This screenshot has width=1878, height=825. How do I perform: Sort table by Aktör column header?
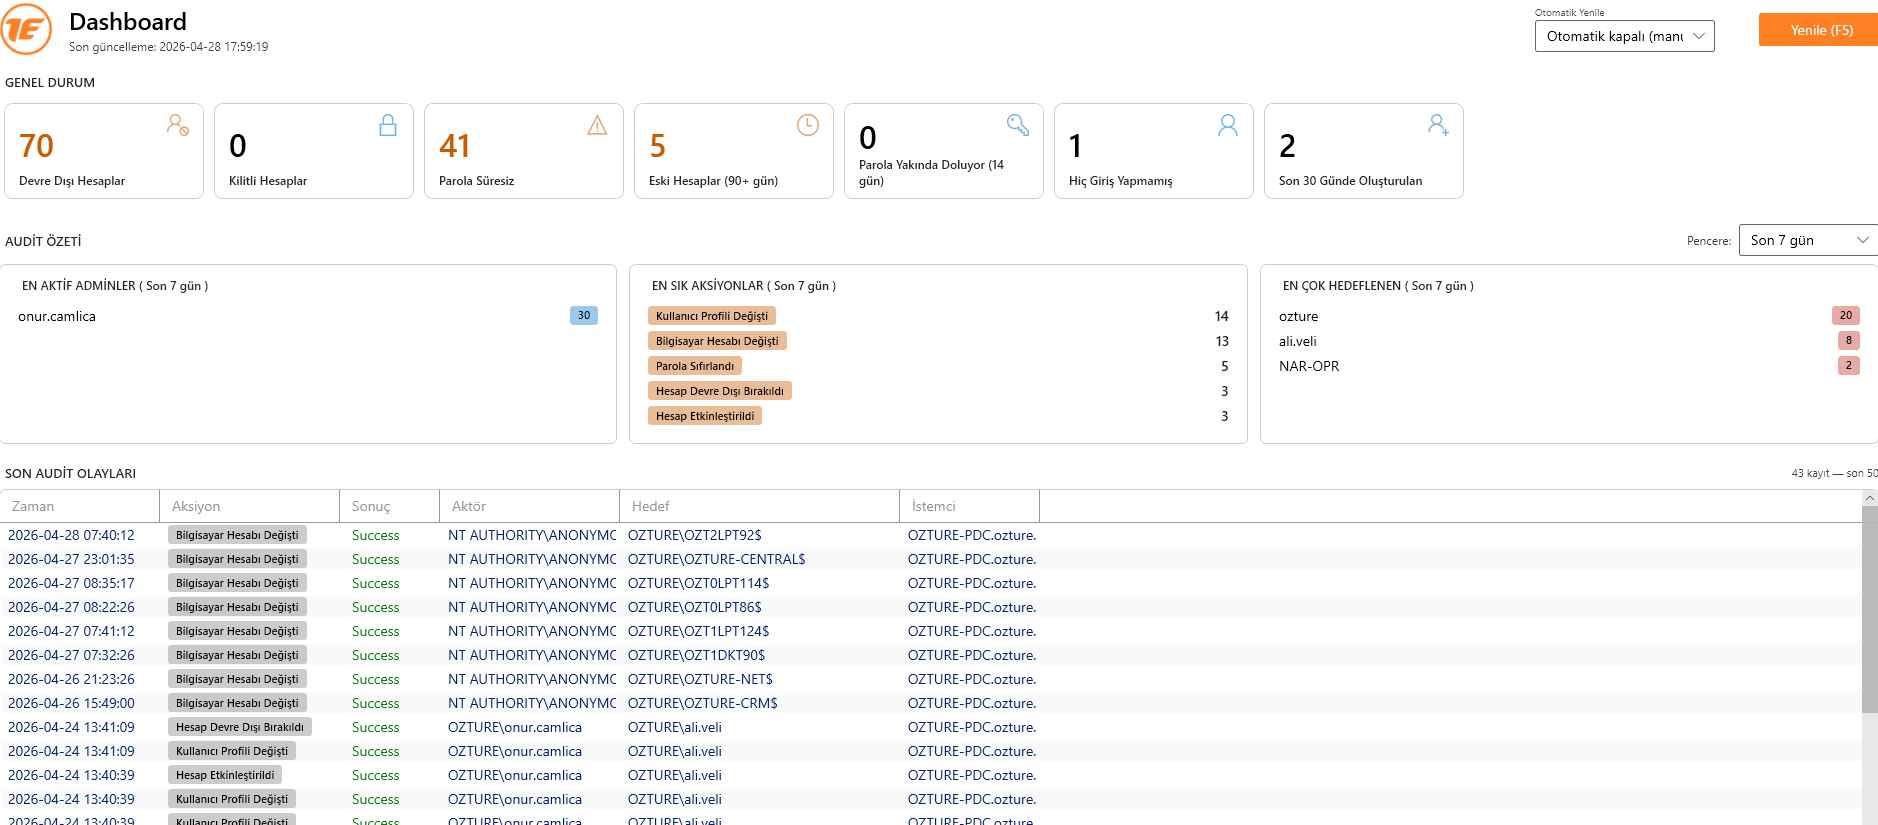pyautogui.click(x=530, y=506)
